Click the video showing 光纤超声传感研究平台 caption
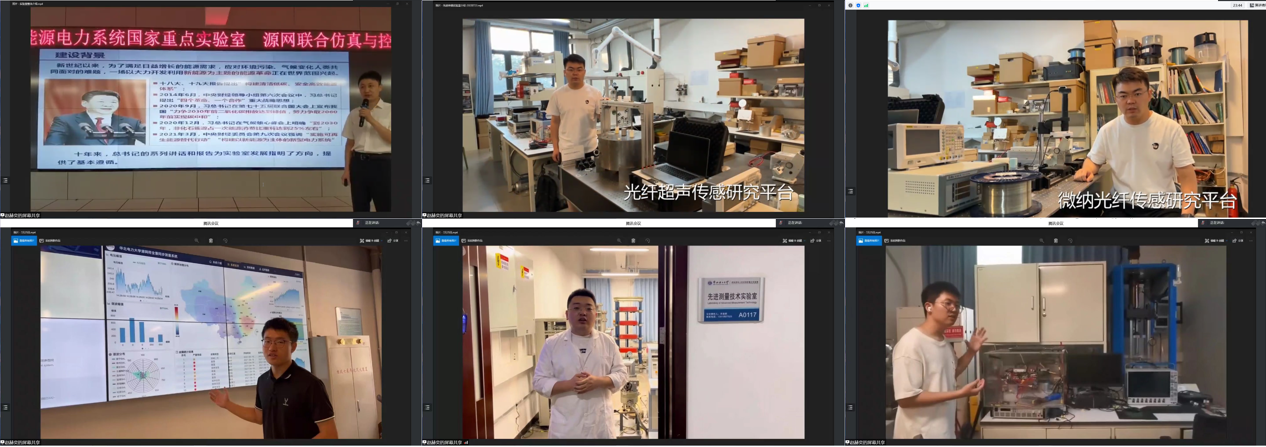Viewport: 1266px width, 447px height. click(x=632, y=115)
